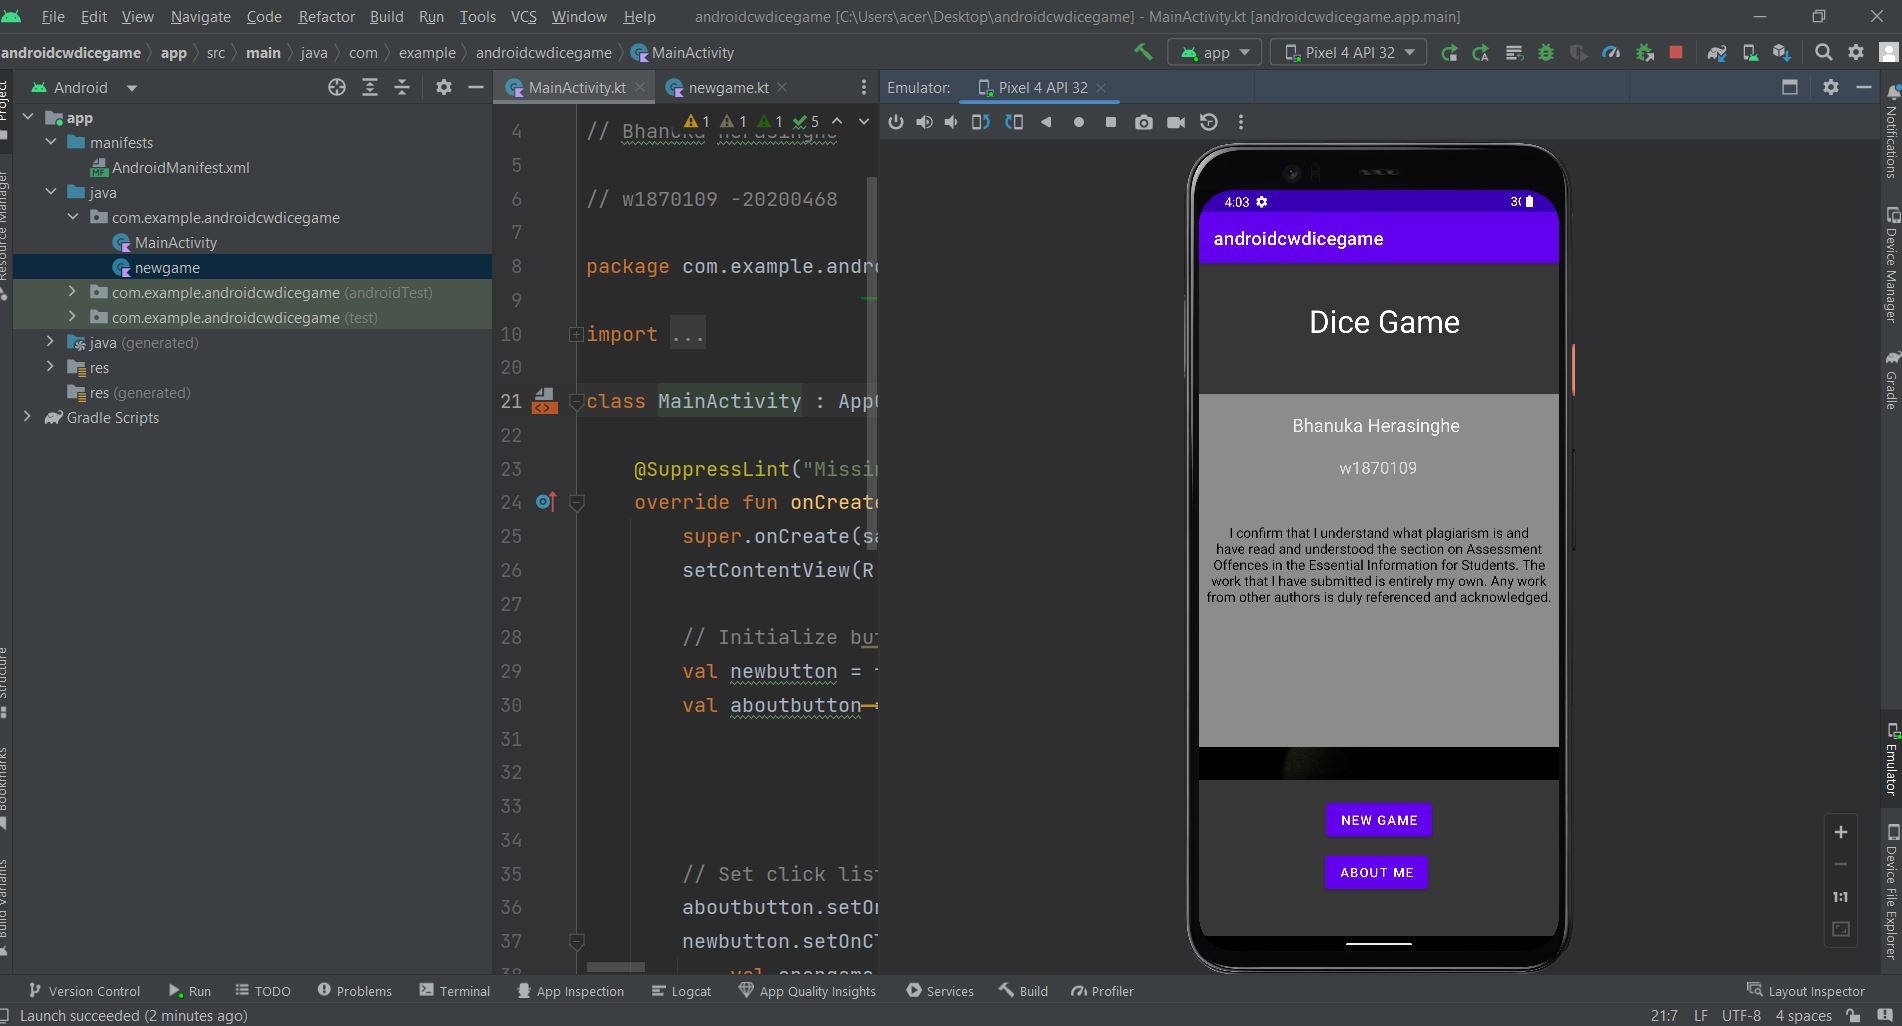The width and height of the screenshot is (1902, 1026).
Task: Start screen recording in the emulator toolbar
Action: coord(1176,122)
